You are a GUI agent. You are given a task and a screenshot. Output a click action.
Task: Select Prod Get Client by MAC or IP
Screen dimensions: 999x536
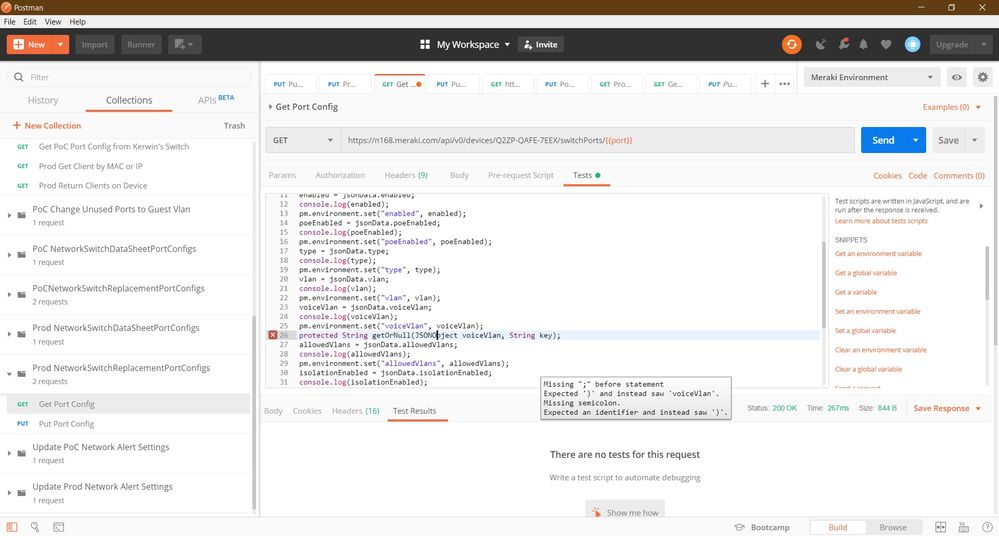point(90,166)
